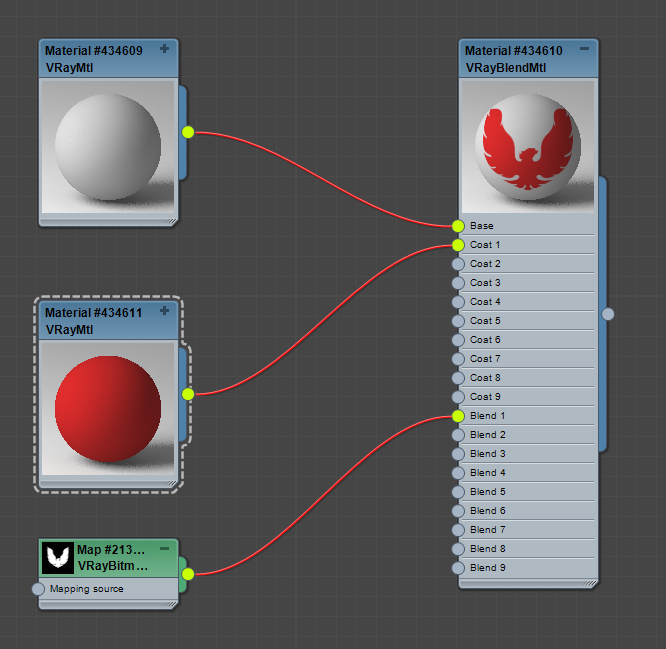Expand Material #434611 node with plus icon

165,311
